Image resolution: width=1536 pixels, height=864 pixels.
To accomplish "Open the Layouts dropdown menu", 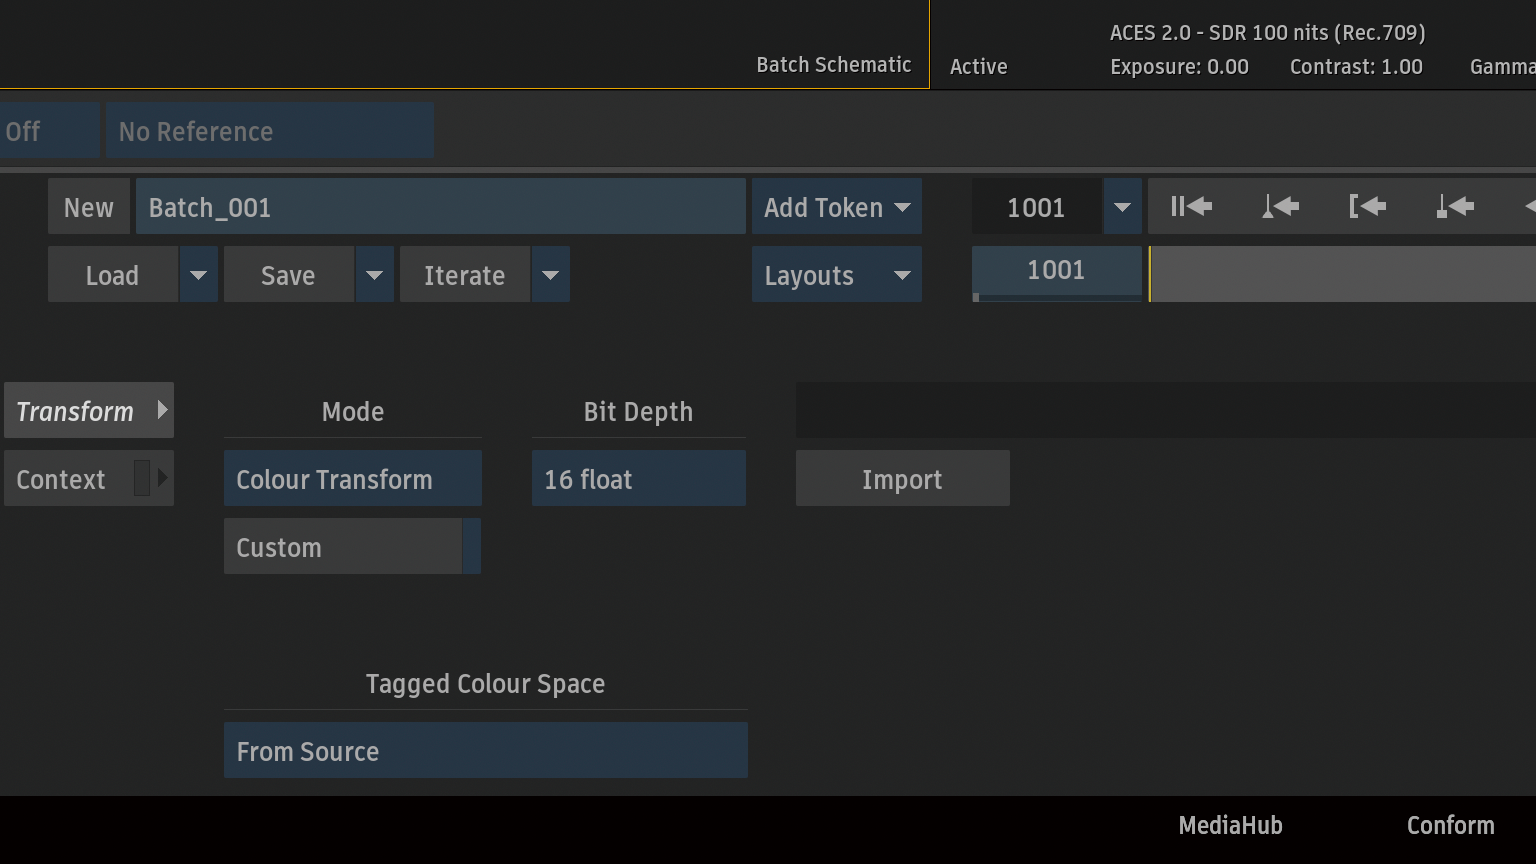I will click(x=836, y=275).
